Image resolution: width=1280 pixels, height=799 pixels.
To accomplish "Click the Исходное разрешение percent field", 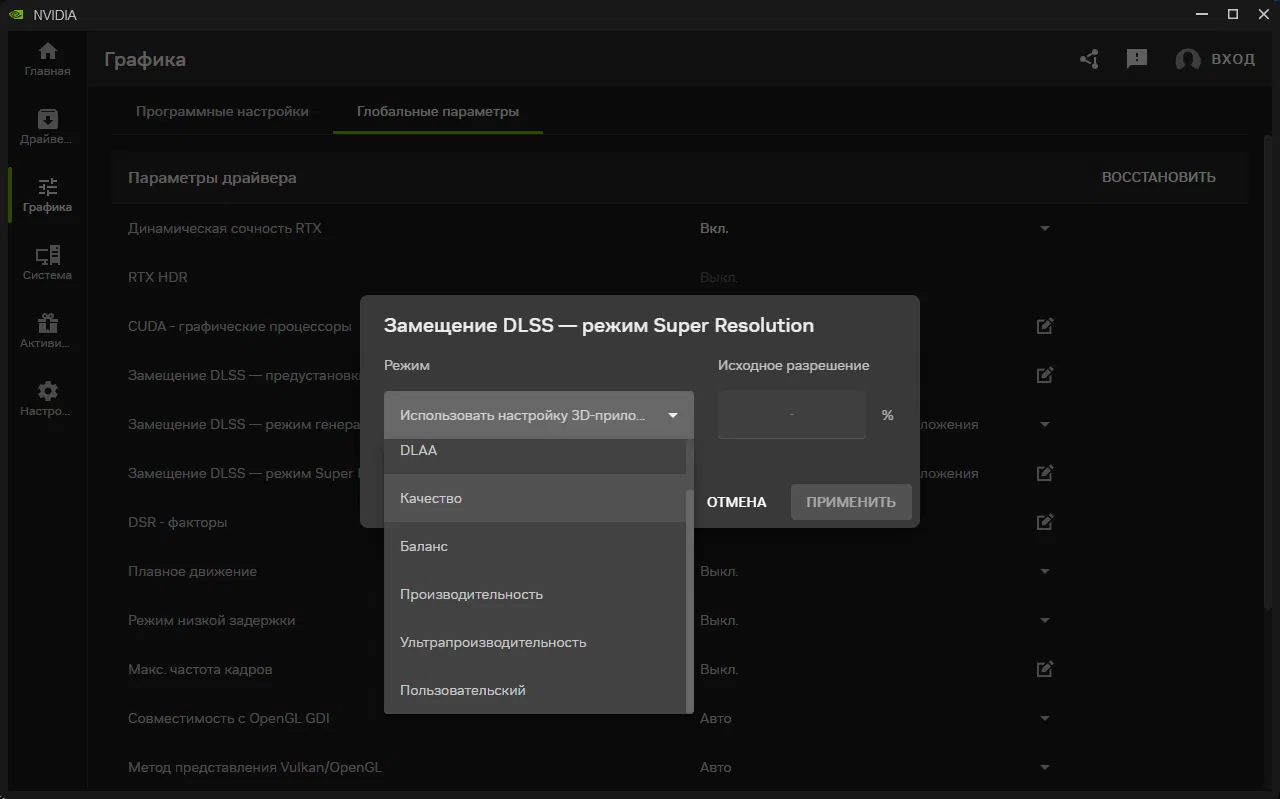I will (x=791, y=415).
